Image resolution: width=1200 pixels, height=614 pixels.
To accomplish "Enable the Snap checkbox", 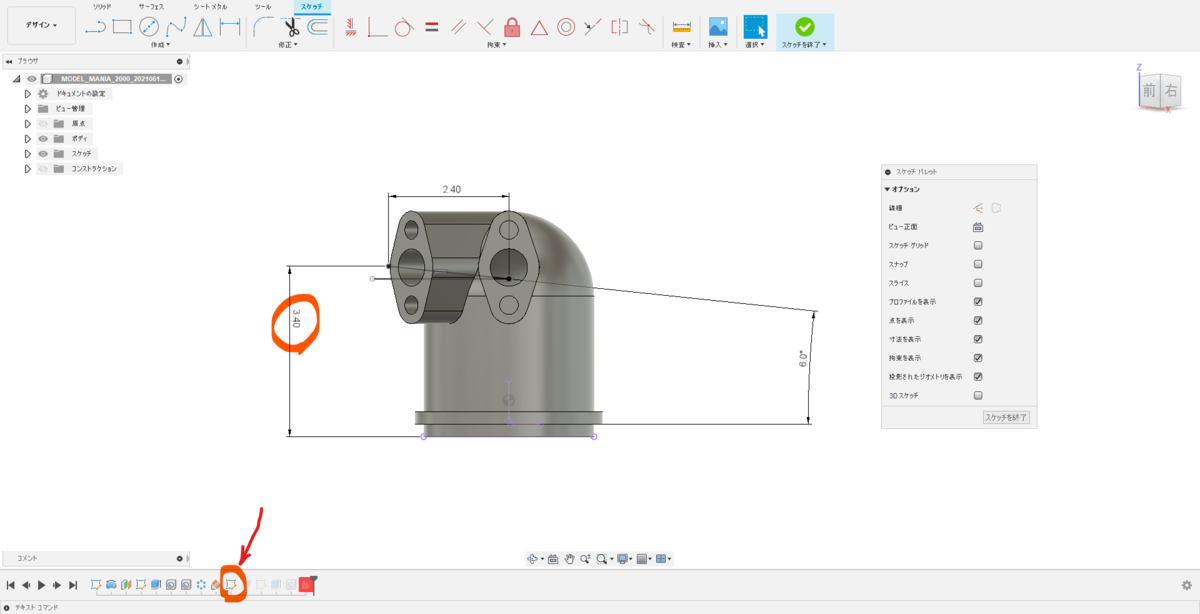I will click(978, 264).
